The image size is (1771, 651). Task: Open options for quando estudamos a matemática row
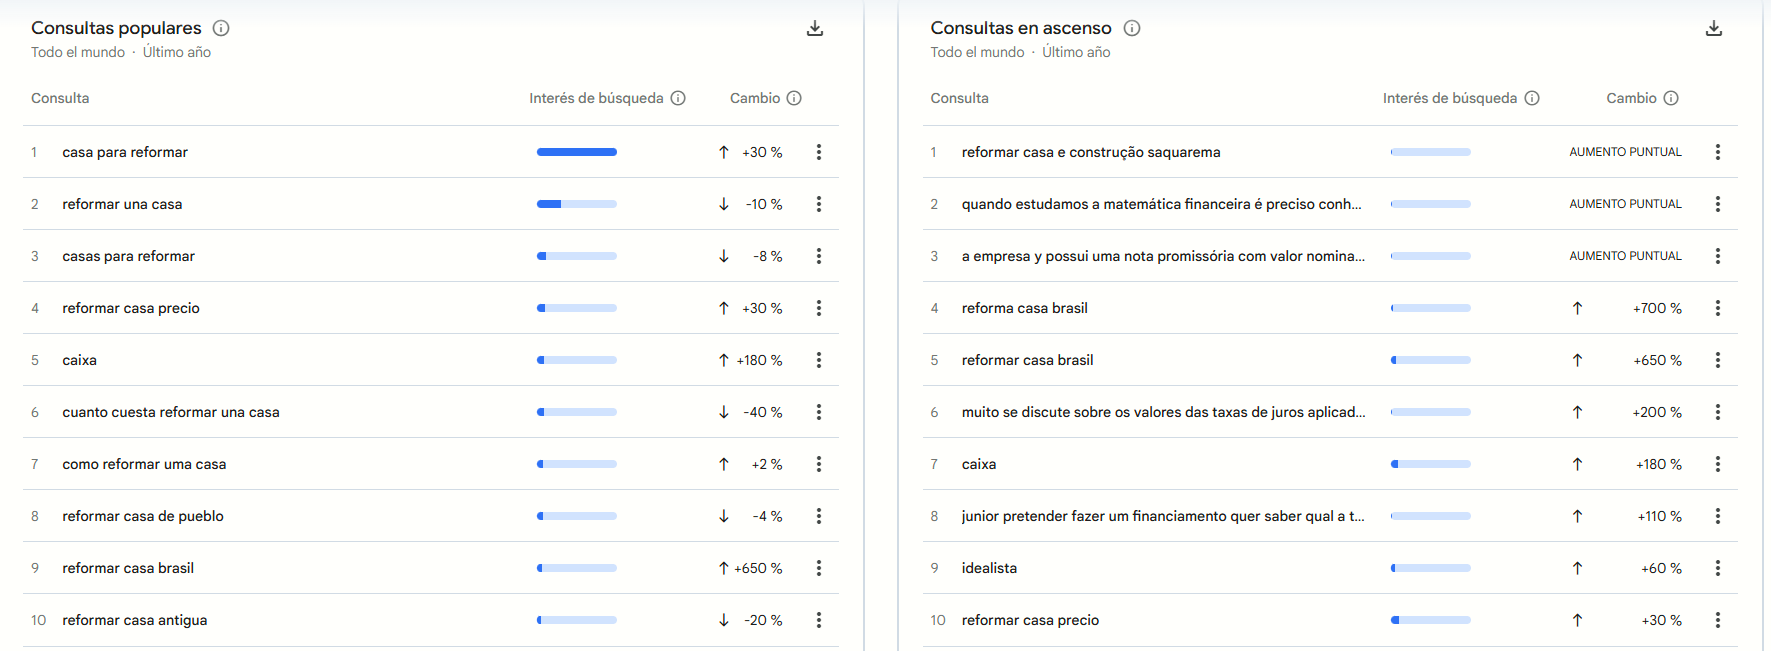point(1718,204)
